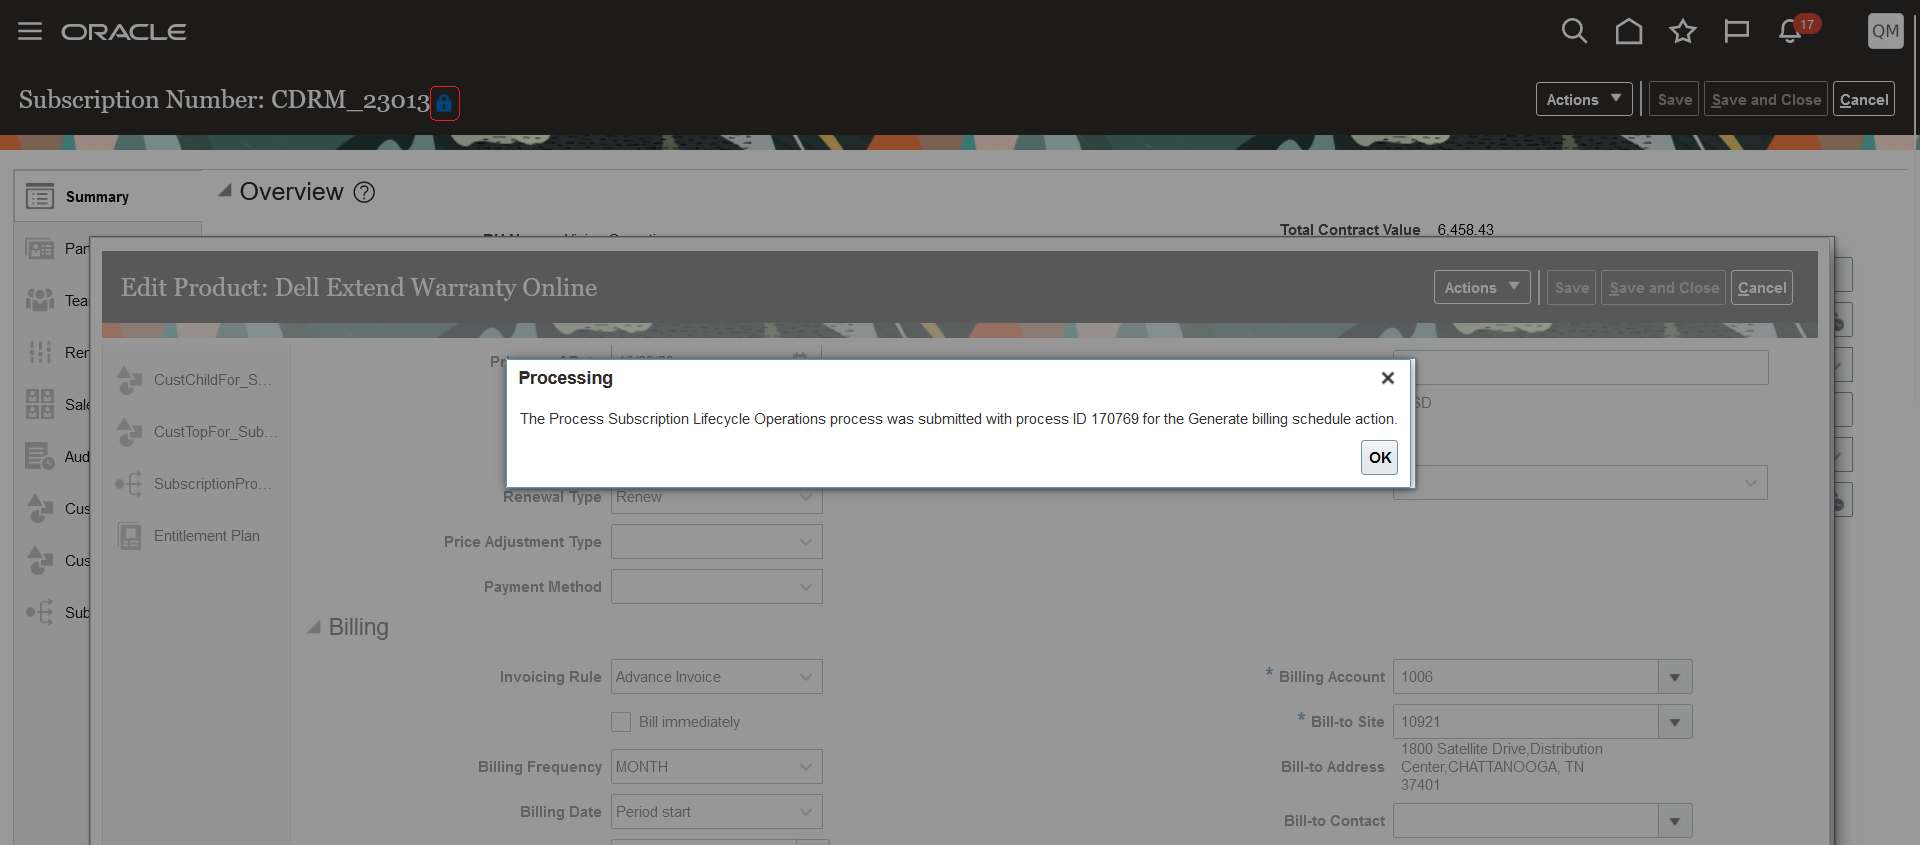1920x845 pixels.
Task: Open the Sub sidebar tab icon
Action: 40,612
